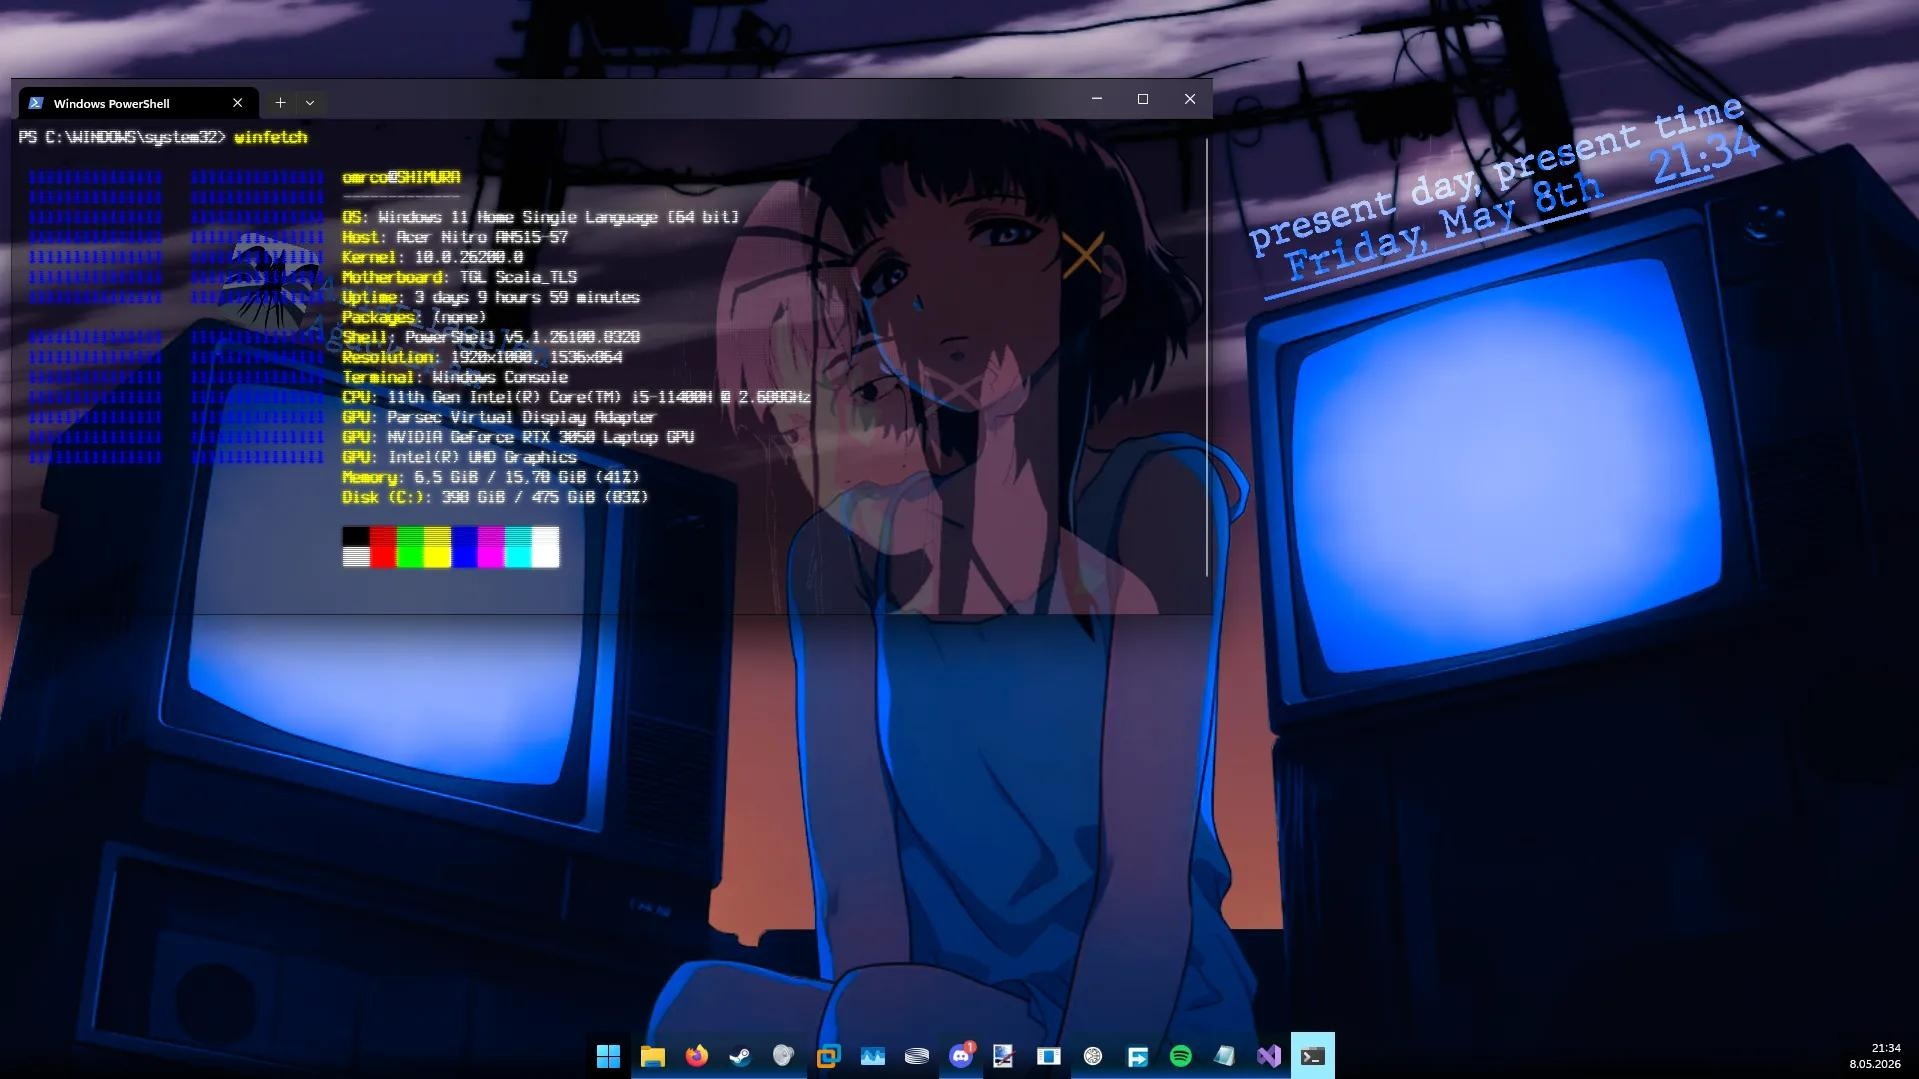Click the 'Motherboard: TGL Scala_TLS' line
This screenshot has height=1079, width=1919.
coord(460,277)
